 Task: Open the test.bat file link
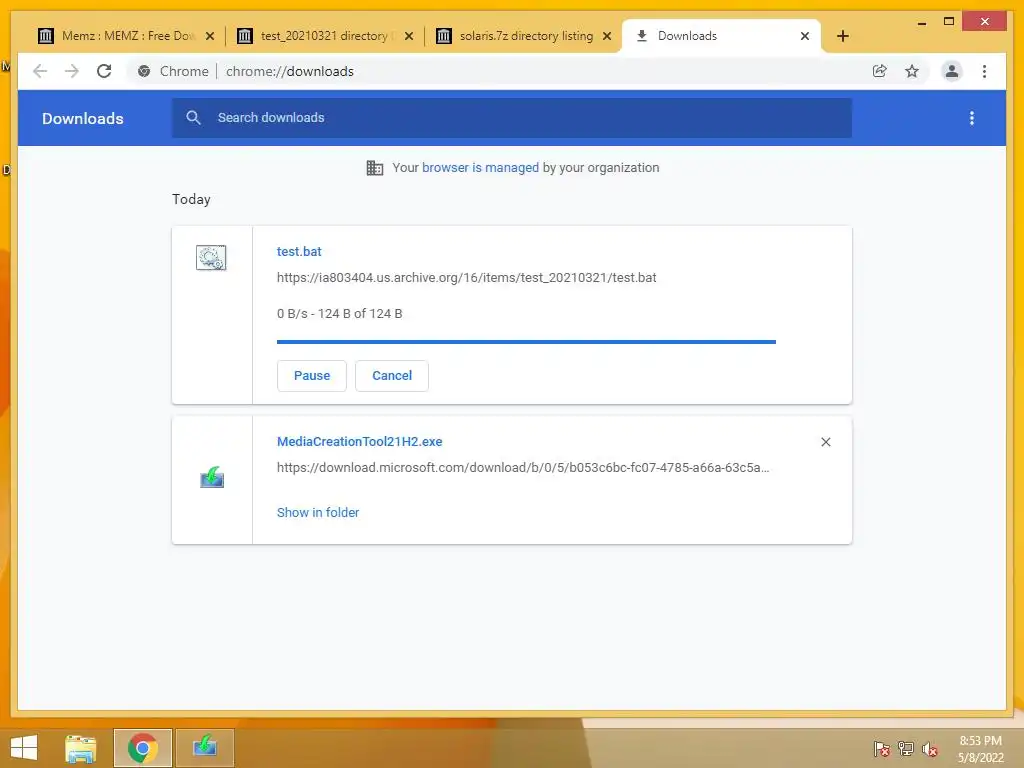pyautogui.click(x=299, y=251)
